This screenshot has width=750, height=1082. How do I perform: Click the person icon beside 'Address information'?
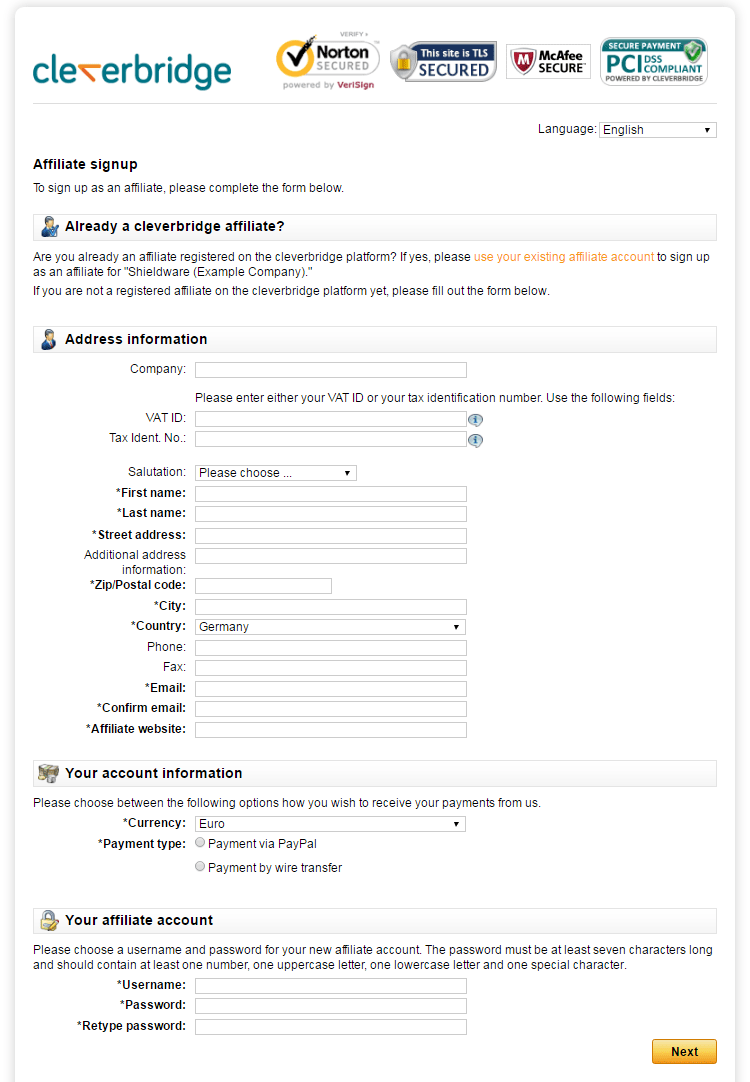(x=49, y=339)
